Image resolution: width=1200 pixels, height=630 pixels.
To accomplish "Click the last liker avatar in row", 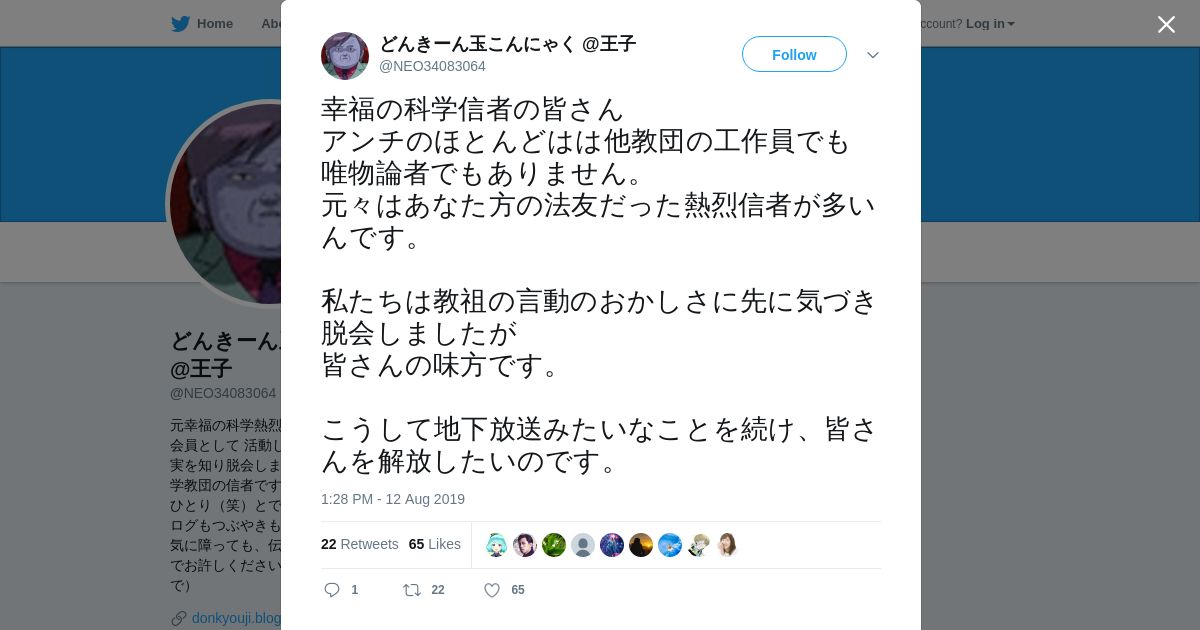I will tap(728, 545).
